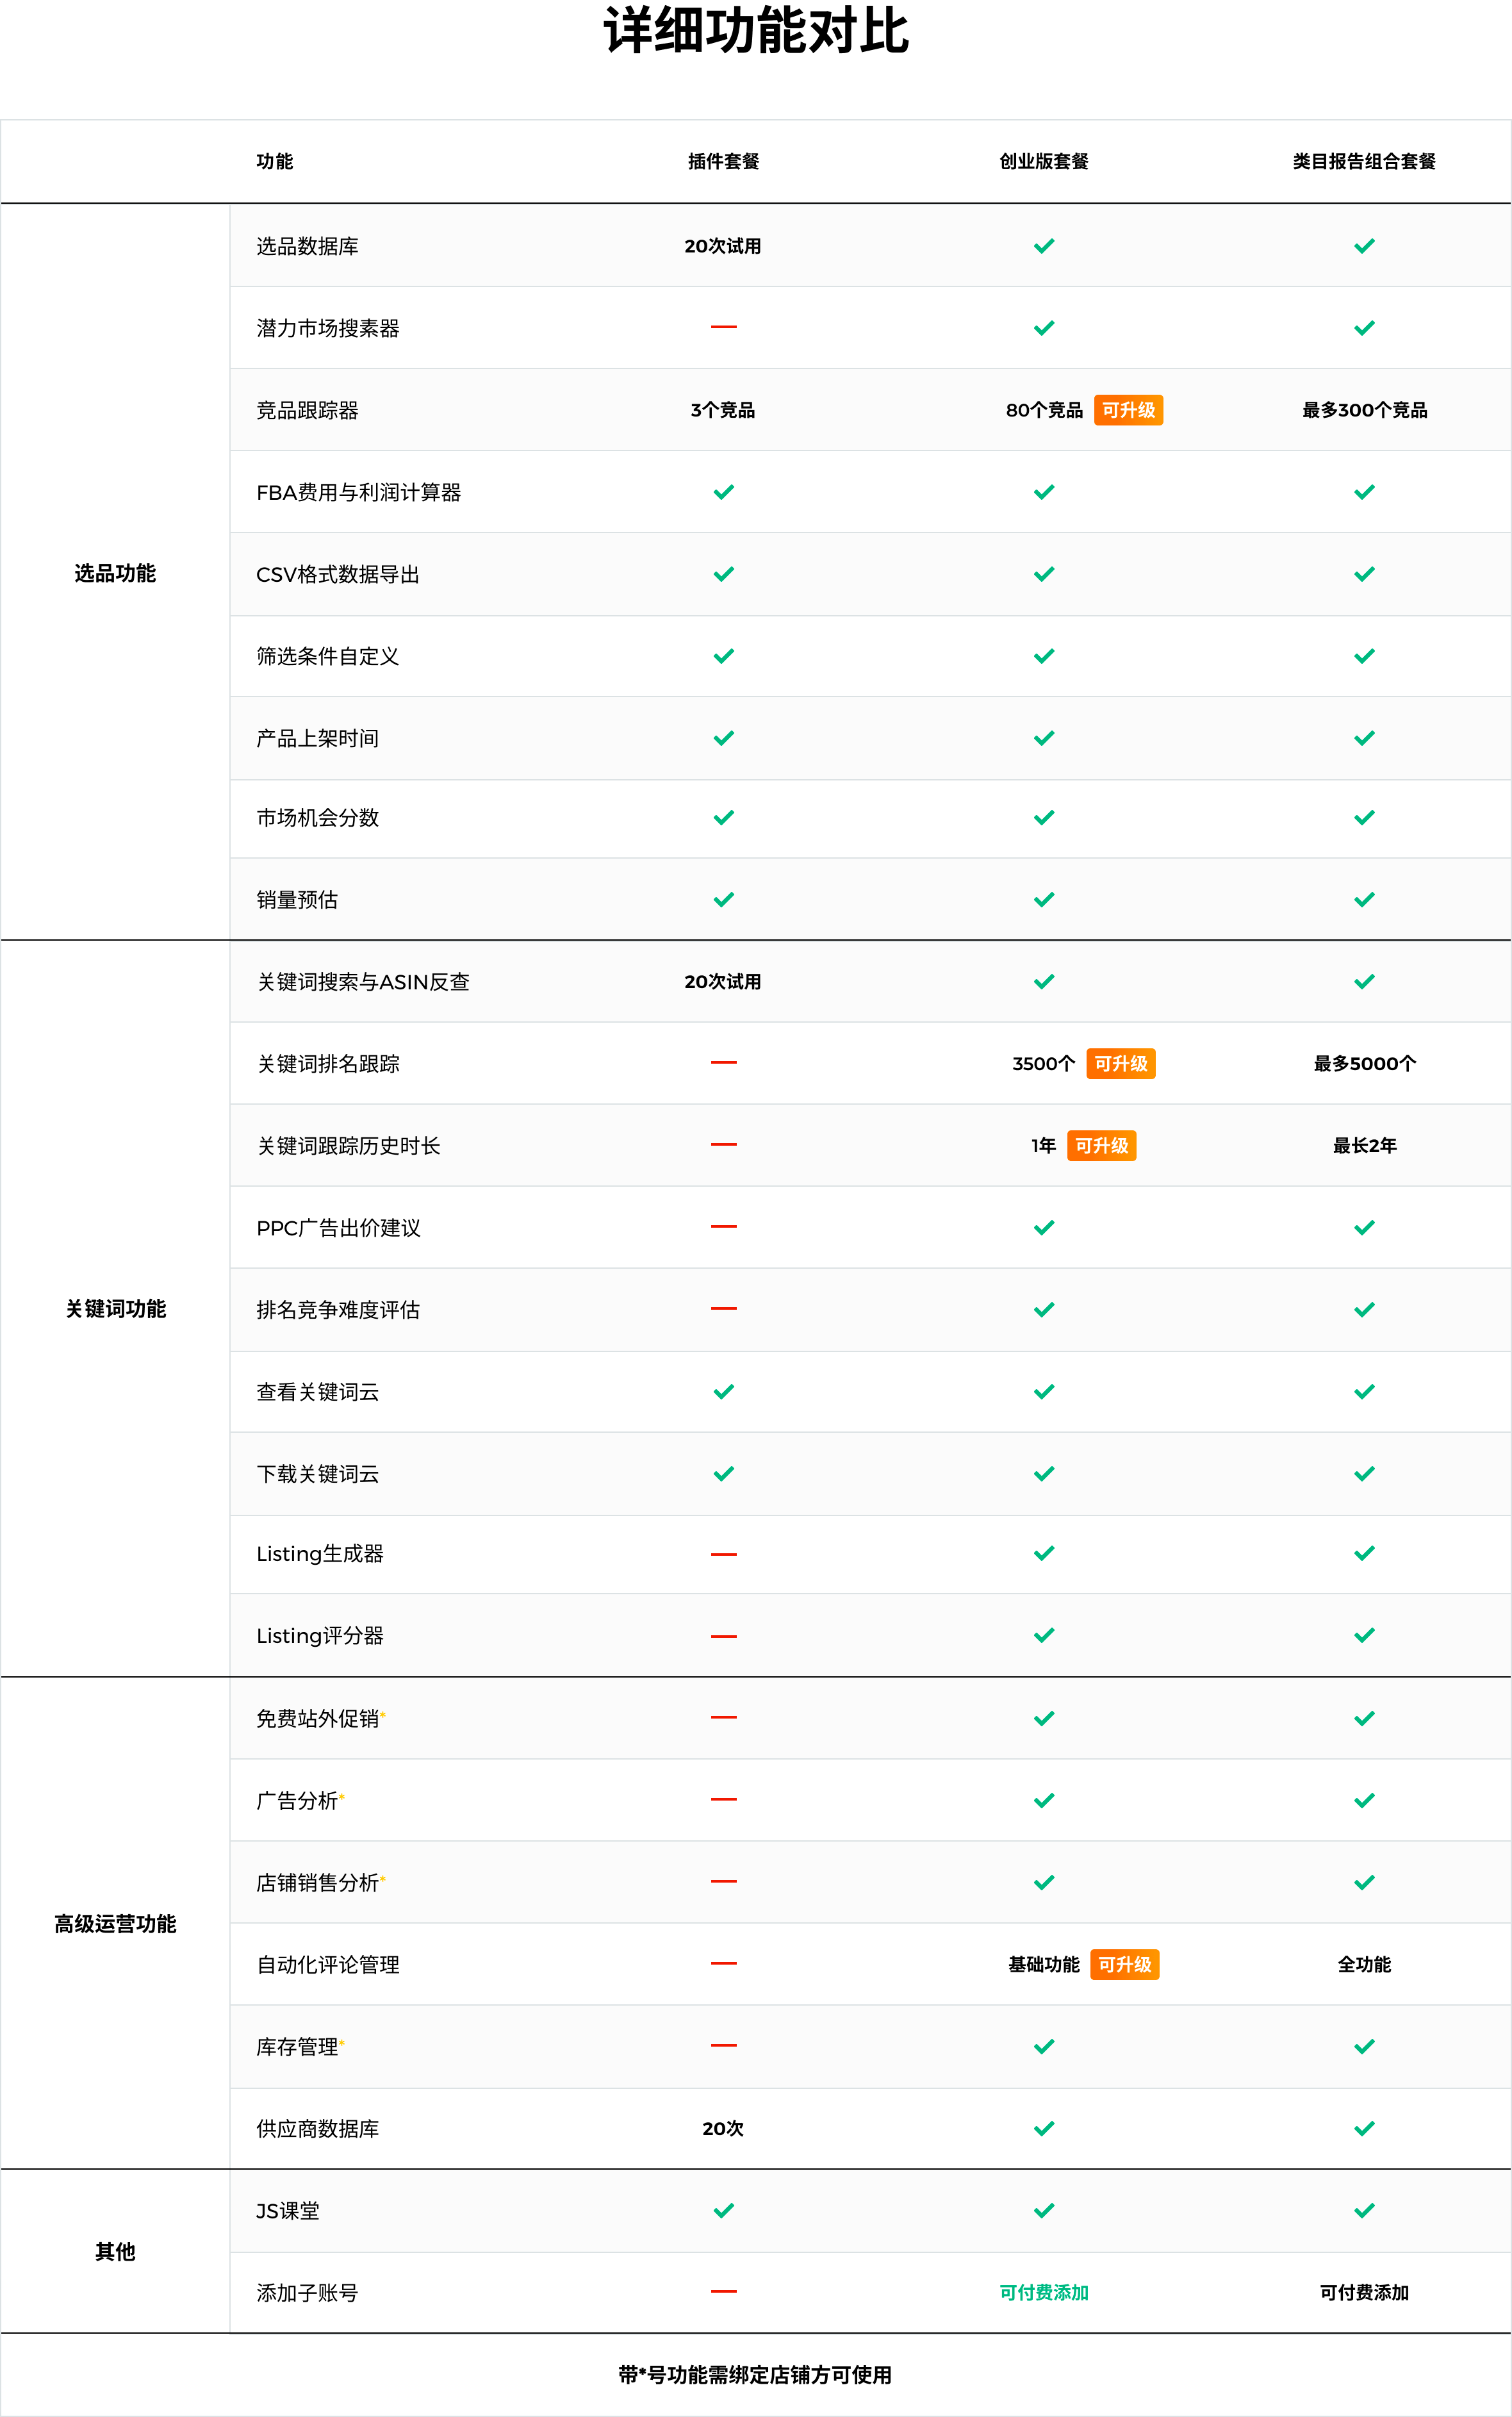Click the red dash for 免费站外促销
This screenshot has height=2417, width=1512.
click(x=723, y=1717)
